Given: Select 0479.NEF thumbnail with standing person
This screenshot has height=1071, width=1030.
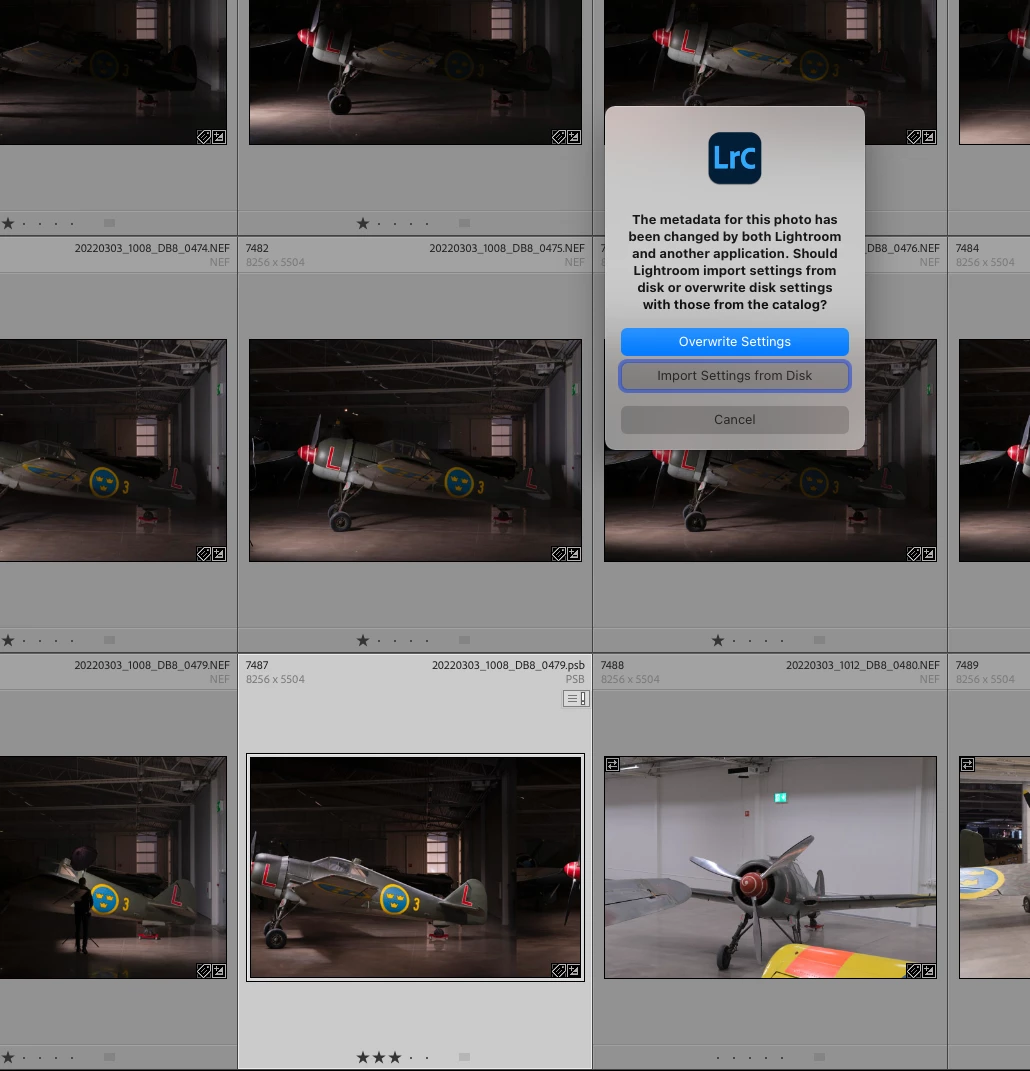Looking at the screenshot, I should click(113, 867).
